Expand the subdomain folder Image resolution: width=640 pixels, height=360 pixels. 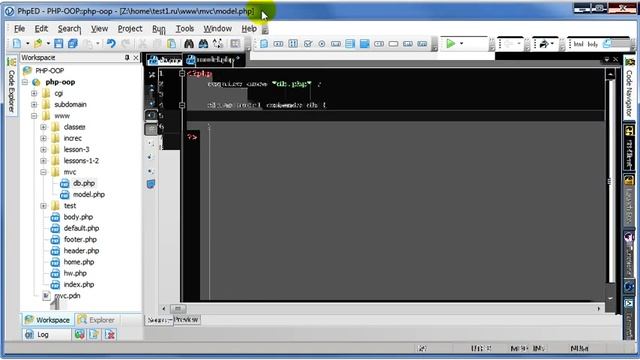click(x=34, y=104)
